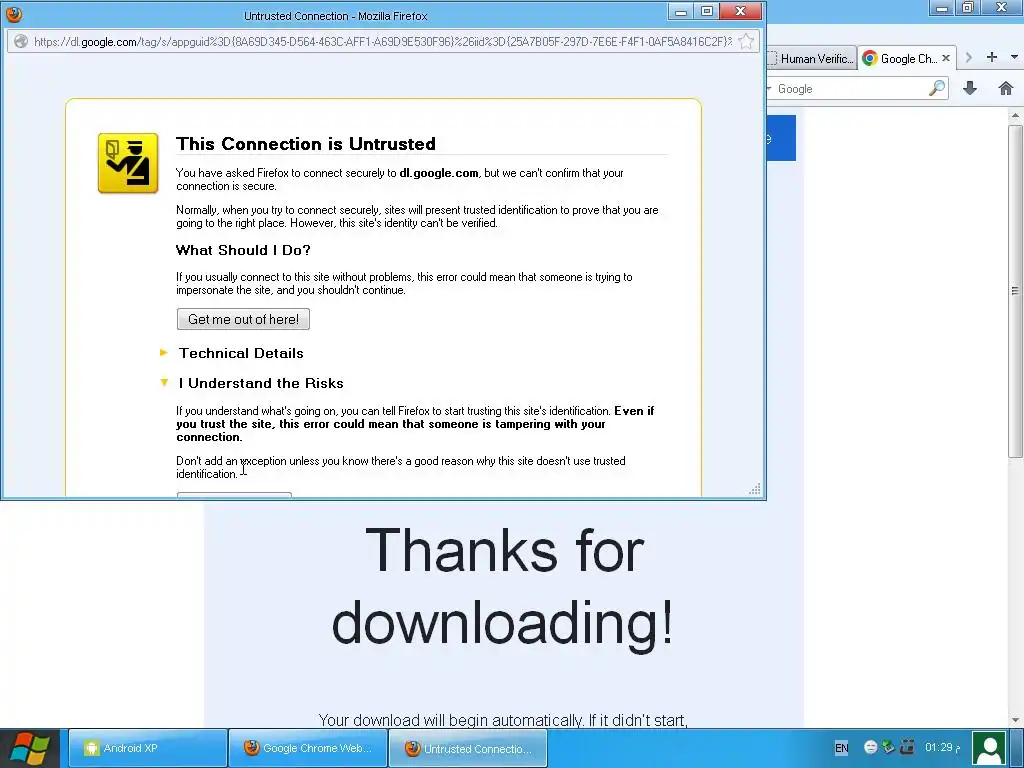
Task: Click the blue button partly hidden behind the dialog
Action: (x=781, y=138)
